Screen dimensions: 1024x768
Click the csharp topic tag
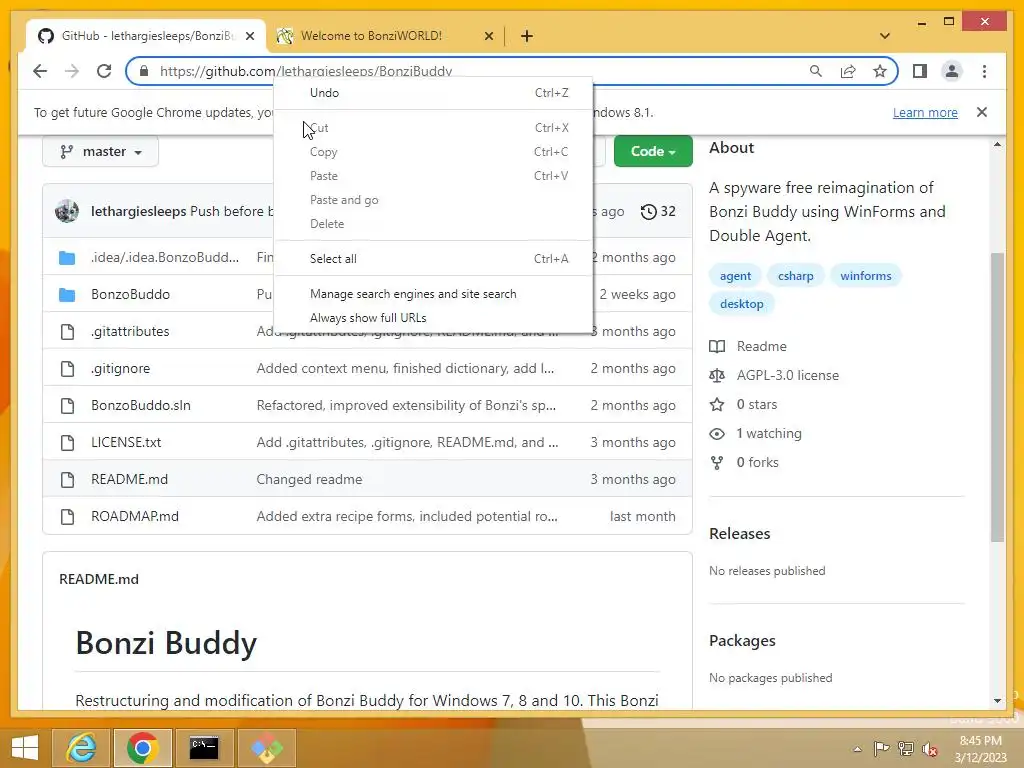(795, 276)
